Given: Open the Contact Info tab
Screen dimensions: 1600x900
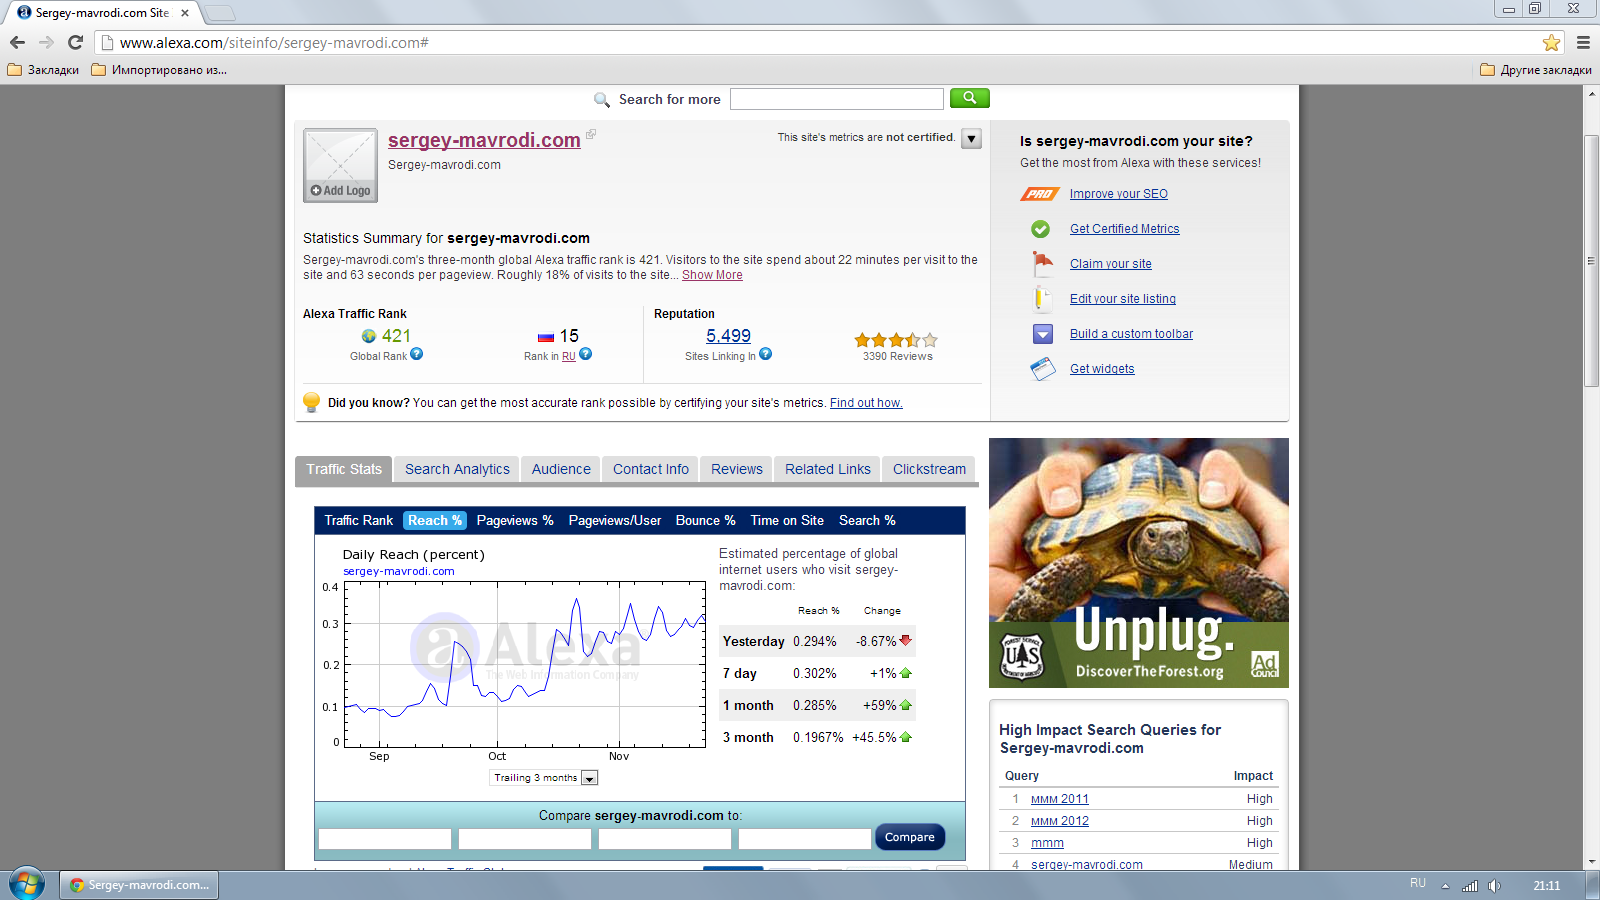Looking at the screenshot, I should (x=651, y=469).
